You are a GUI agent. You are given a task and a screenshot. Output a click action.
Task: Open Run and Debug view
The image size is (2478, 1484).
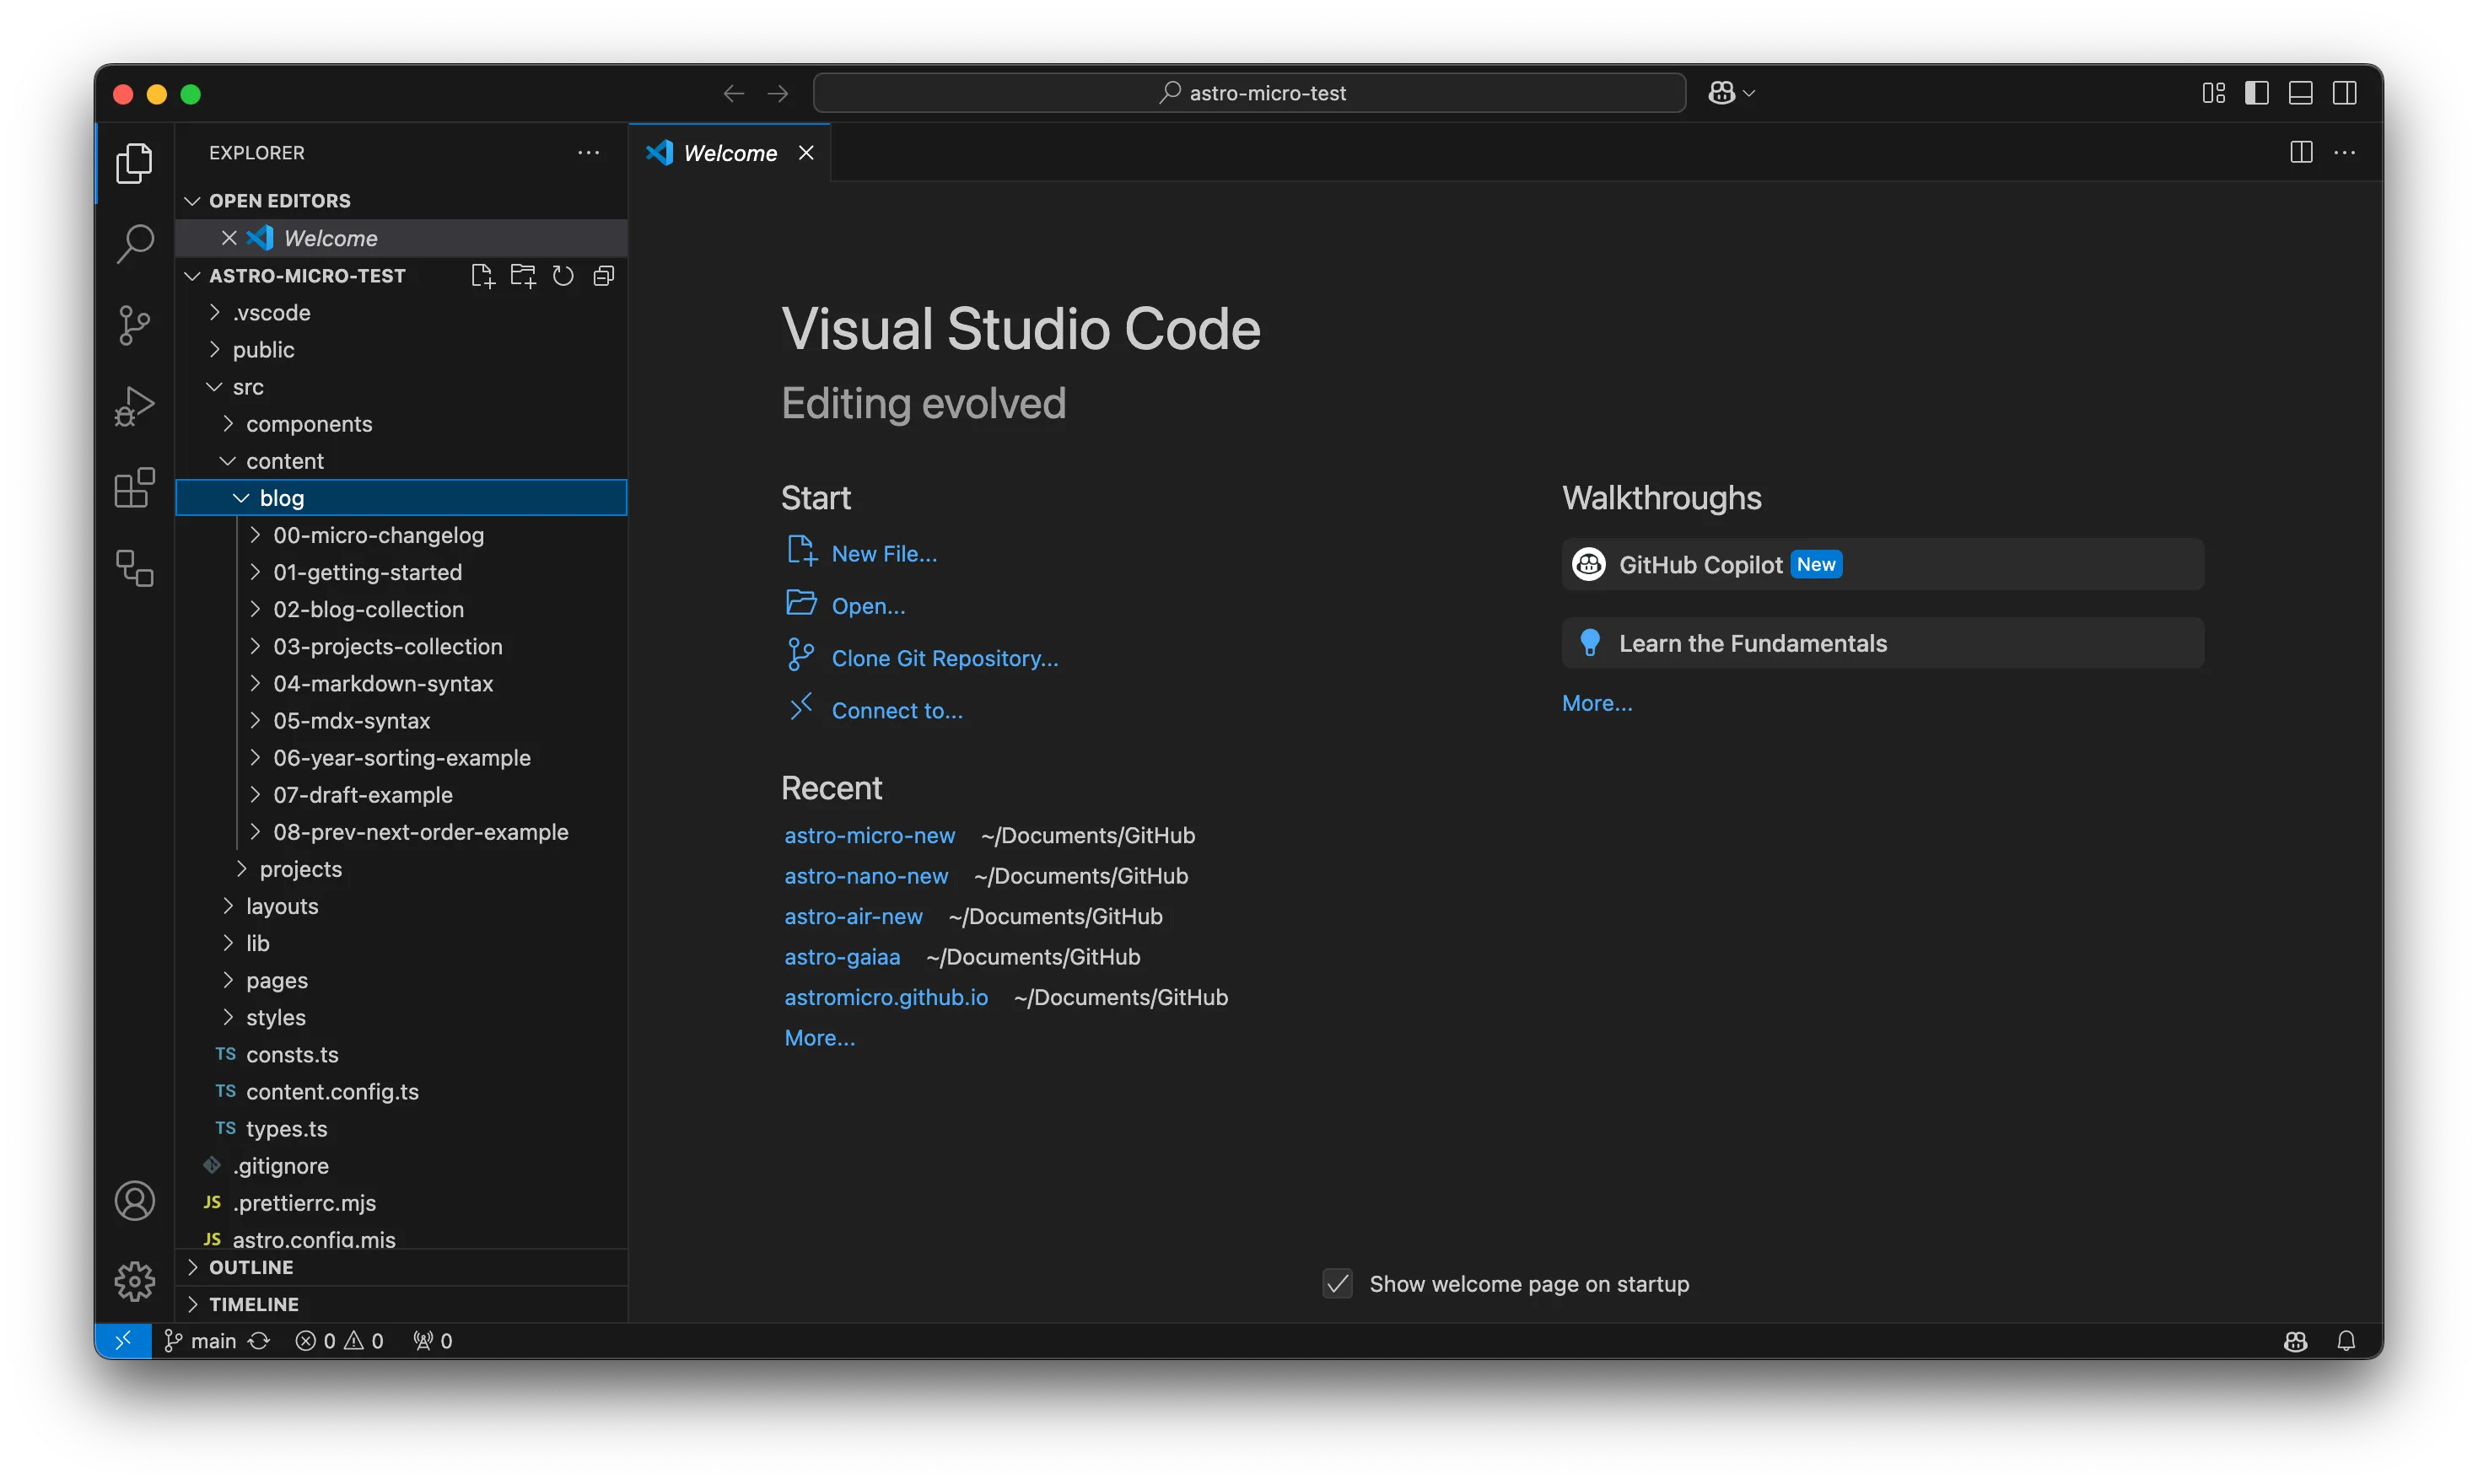coord(134,406)
